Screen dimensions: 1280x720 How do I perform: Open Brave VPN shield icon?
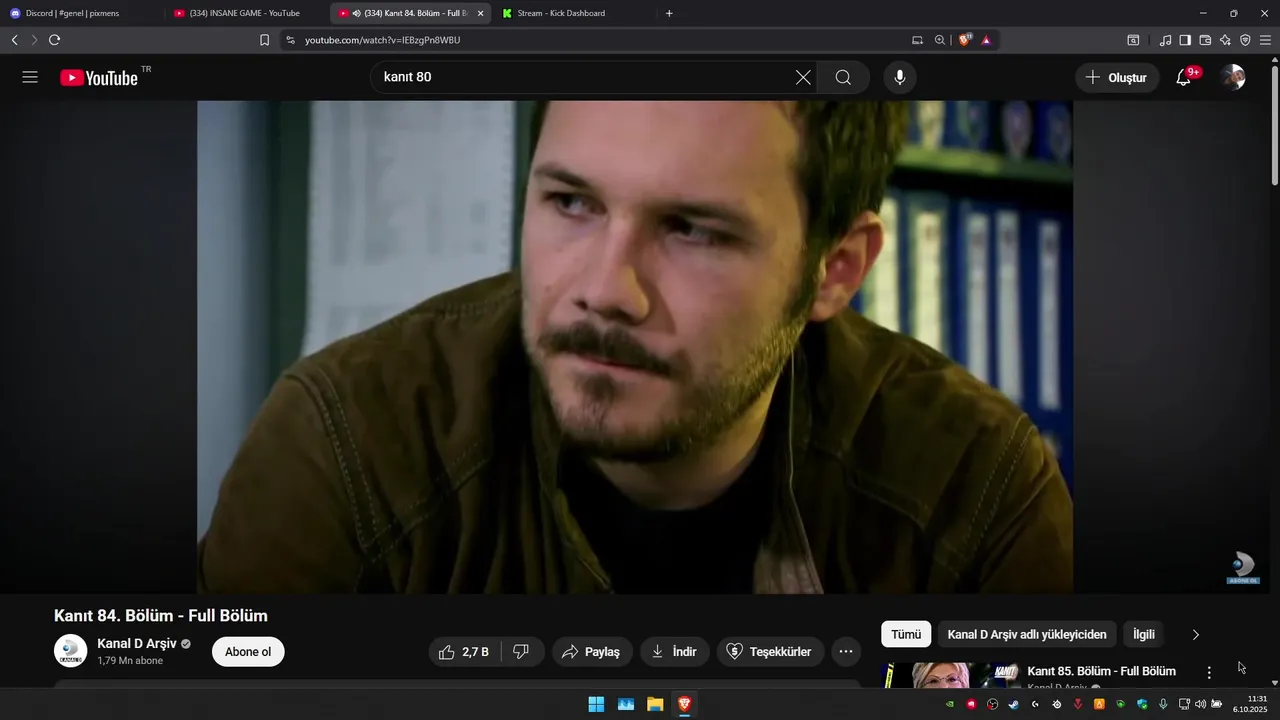pos(1245,40)
